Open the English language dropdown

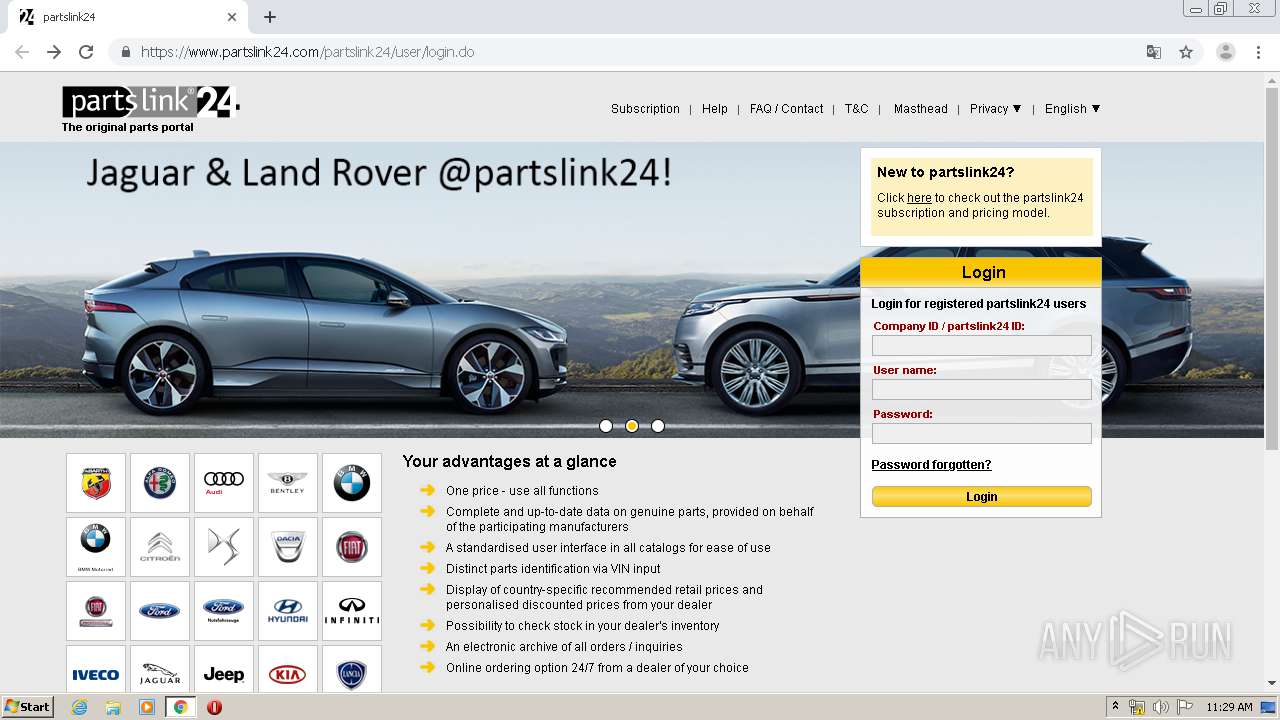pyautogui.click(x=1072, y=109)
